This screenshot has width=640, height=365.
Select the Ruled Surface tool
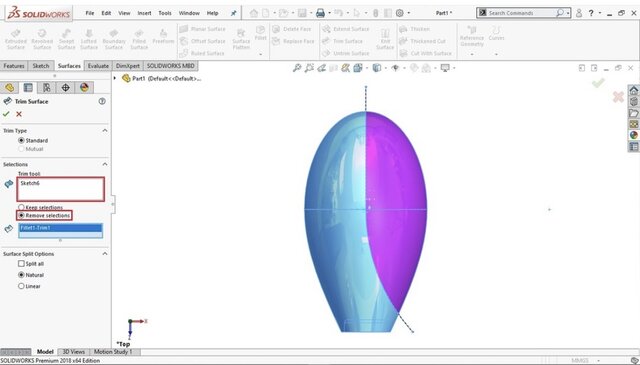[x=202, y=53]
